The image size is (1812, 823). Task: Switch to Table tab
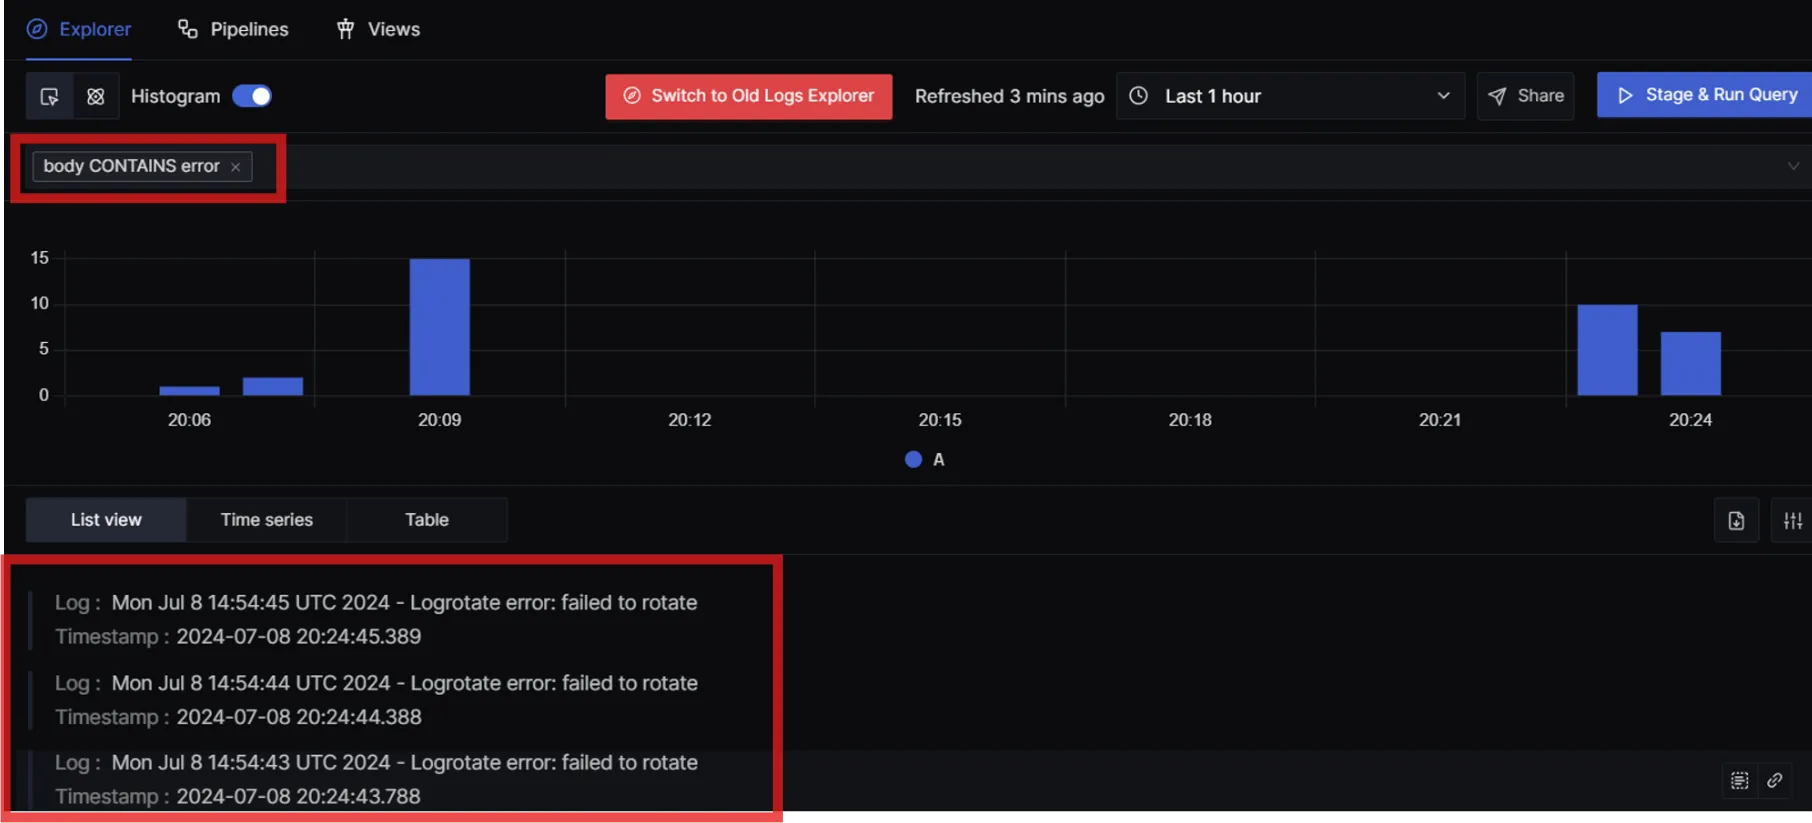pos(427,520)
